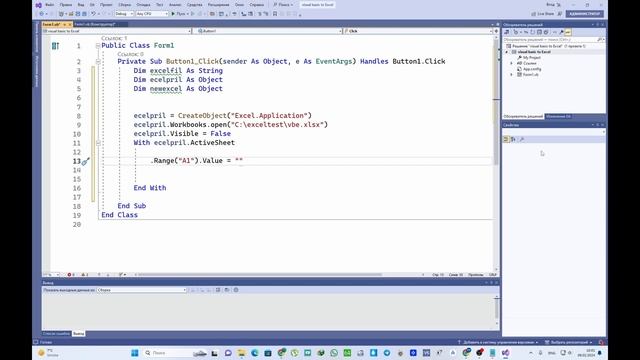Switch to the Обозреватель решений bottom tab
This screenshot has height=360, width=640.
pos(523,117)
